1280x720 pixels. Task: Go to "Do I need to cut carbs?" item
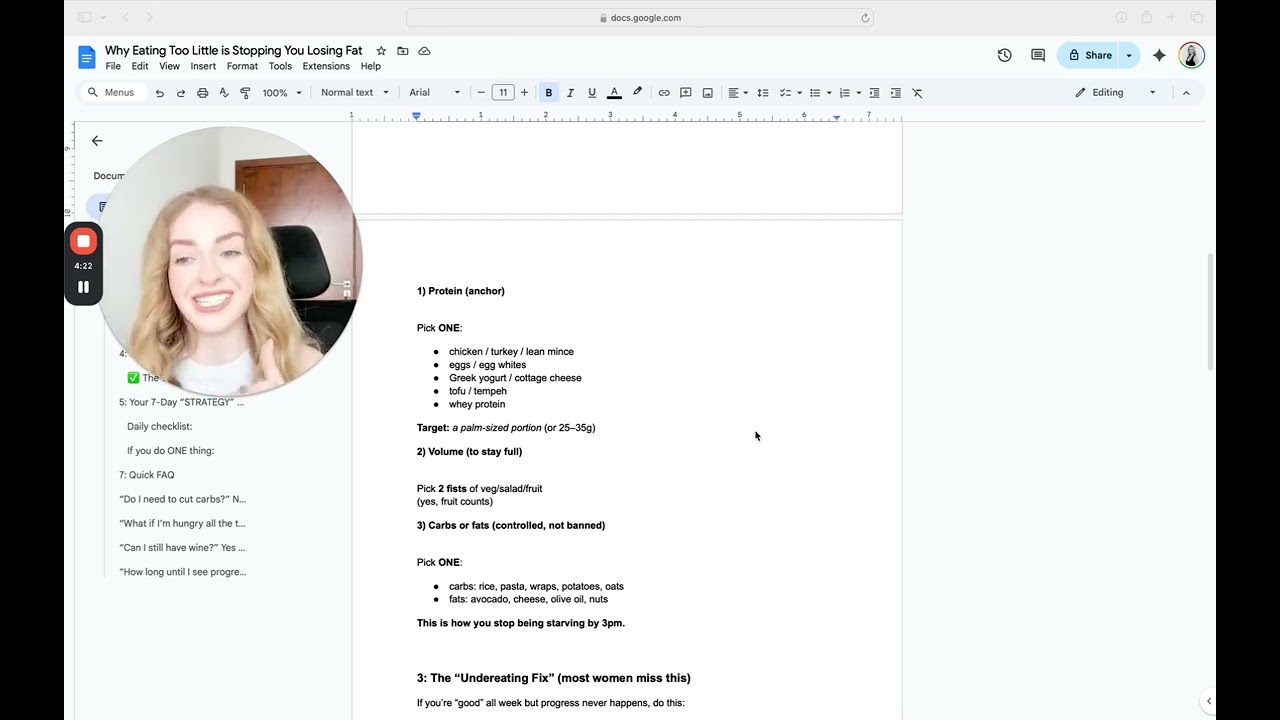tap(182, 499)
